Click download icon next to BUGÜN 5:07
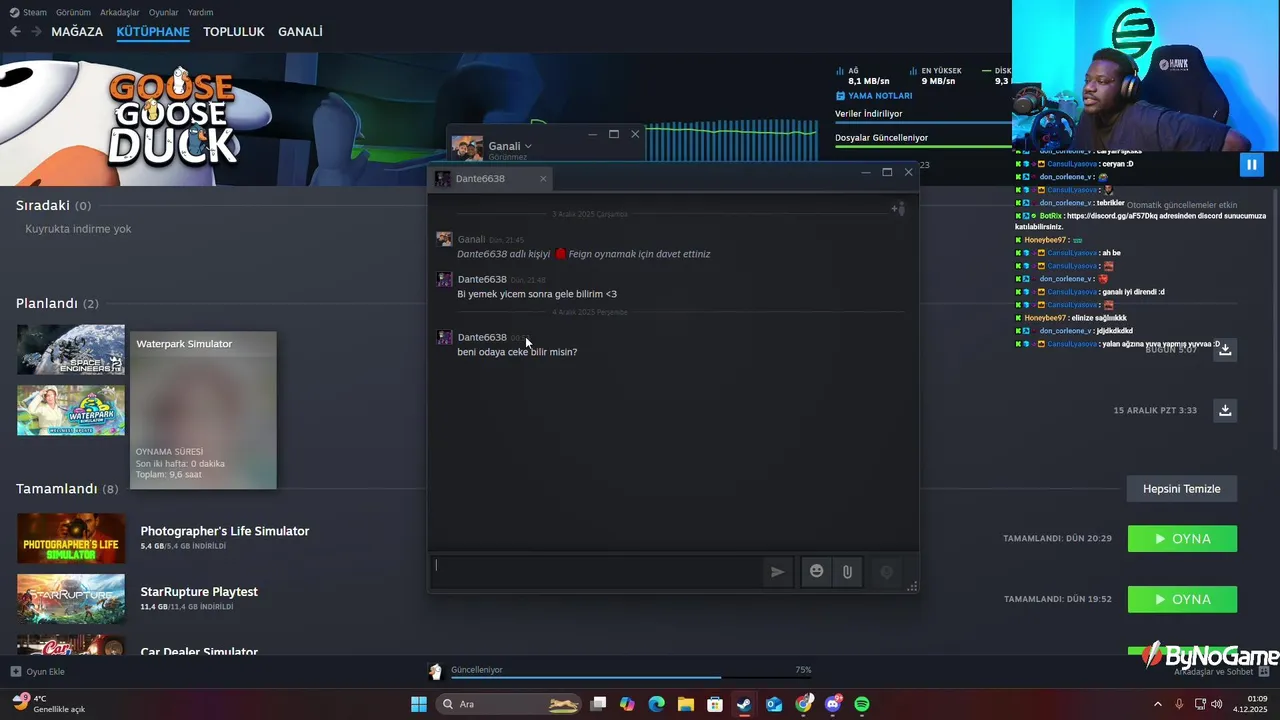The image size is (1280, 720). pos(1225,350)
